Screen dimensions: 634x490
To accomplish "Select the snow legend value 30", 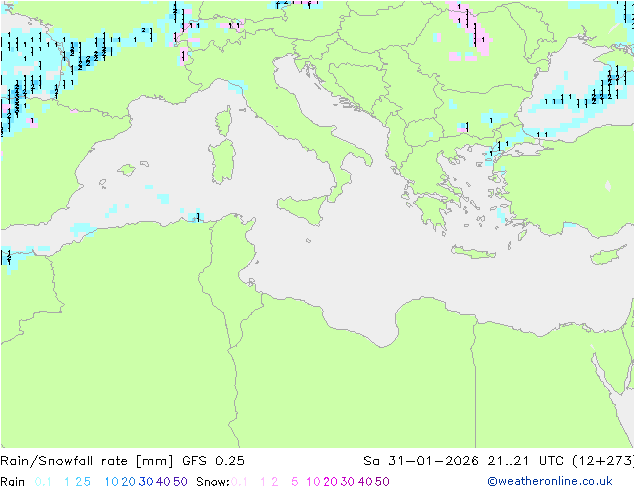I will point(348,482).
